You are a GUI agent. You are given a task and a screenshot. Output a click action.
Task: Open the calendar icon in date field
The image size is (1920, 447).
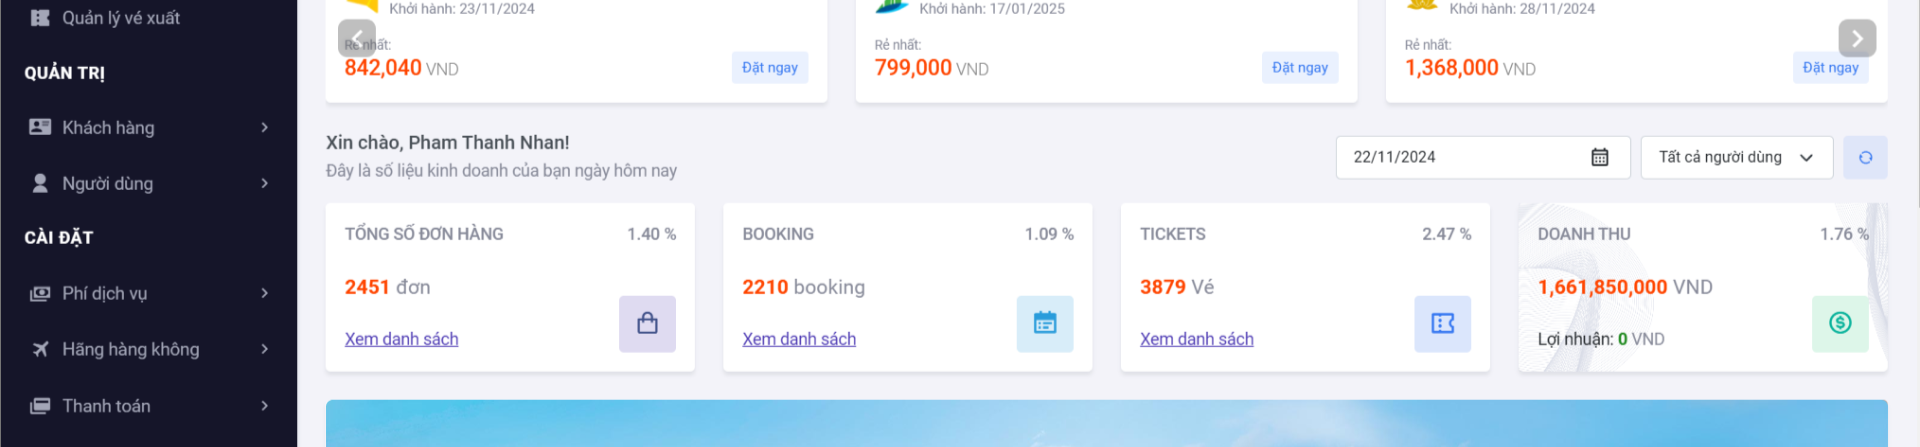point(1600,158)
